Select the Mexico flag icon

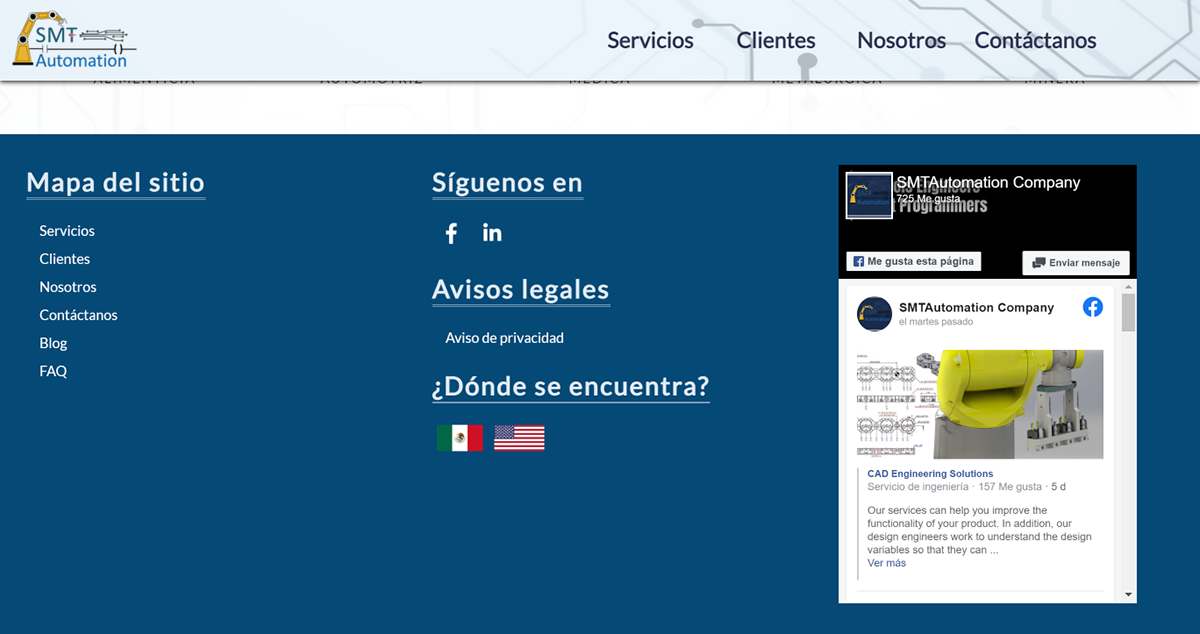[x=459, y=438]
